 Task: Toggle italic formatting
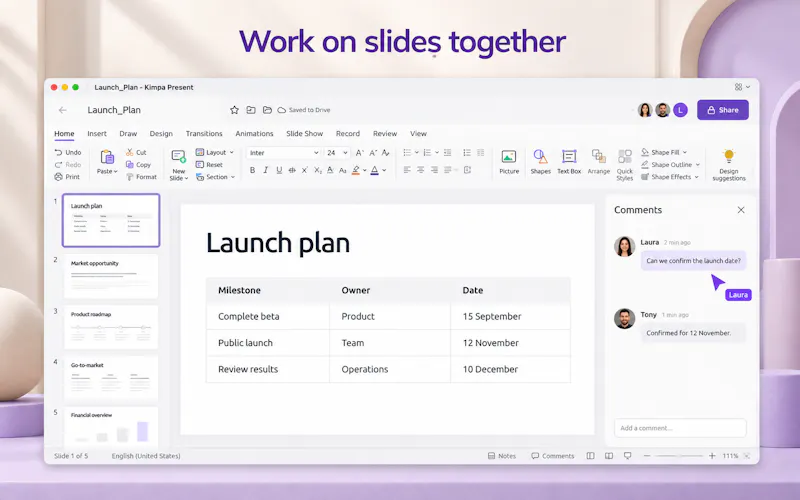click(265, 170)
